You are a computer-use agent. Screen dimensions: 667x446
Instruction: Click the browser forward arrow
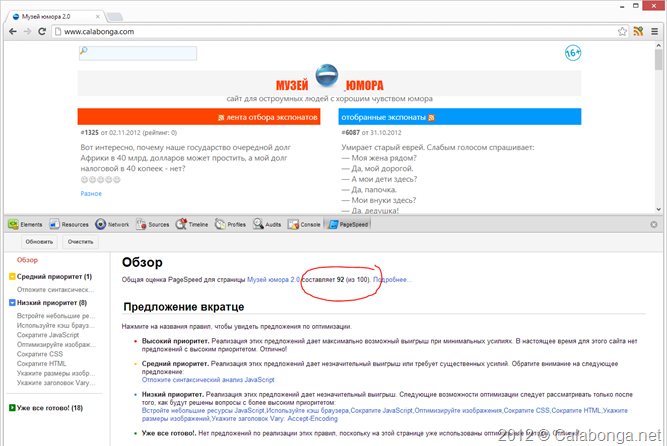click(x=27, y=31)
